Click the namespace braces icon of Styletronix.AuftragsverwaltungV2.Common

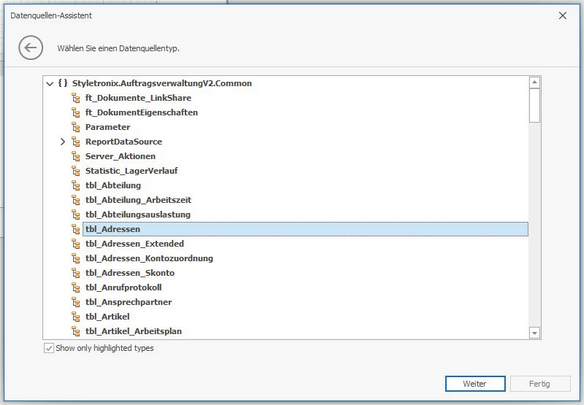click(x=63, y=83)
